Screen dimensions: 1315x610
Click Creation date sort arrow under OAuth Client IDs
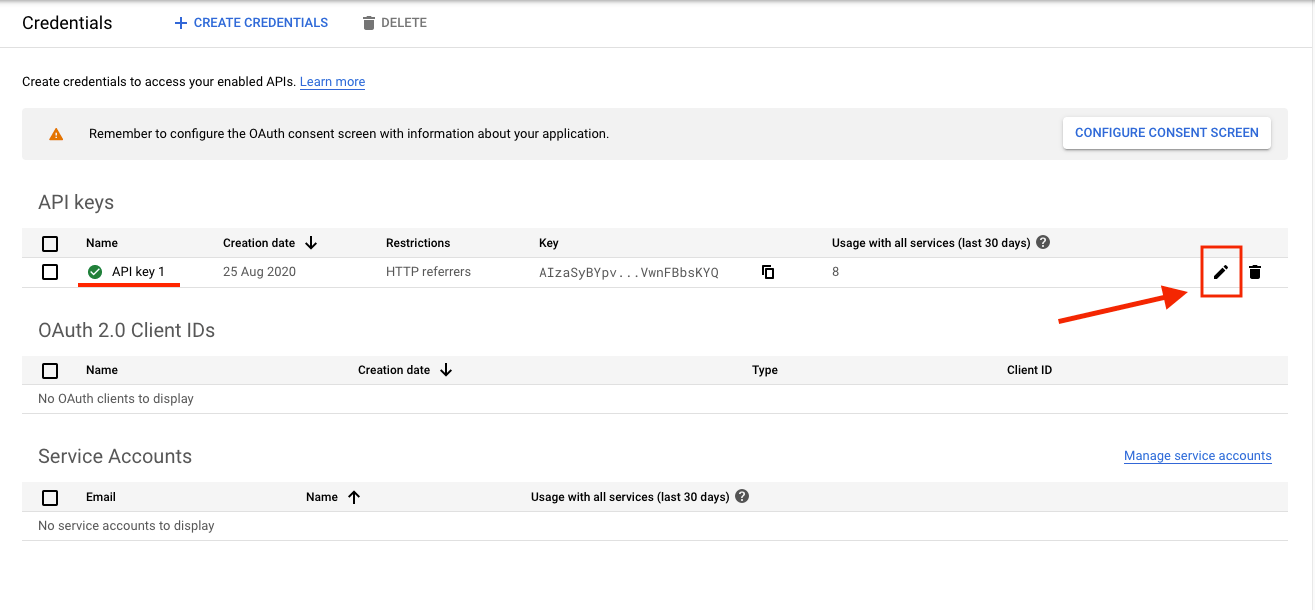446,369
